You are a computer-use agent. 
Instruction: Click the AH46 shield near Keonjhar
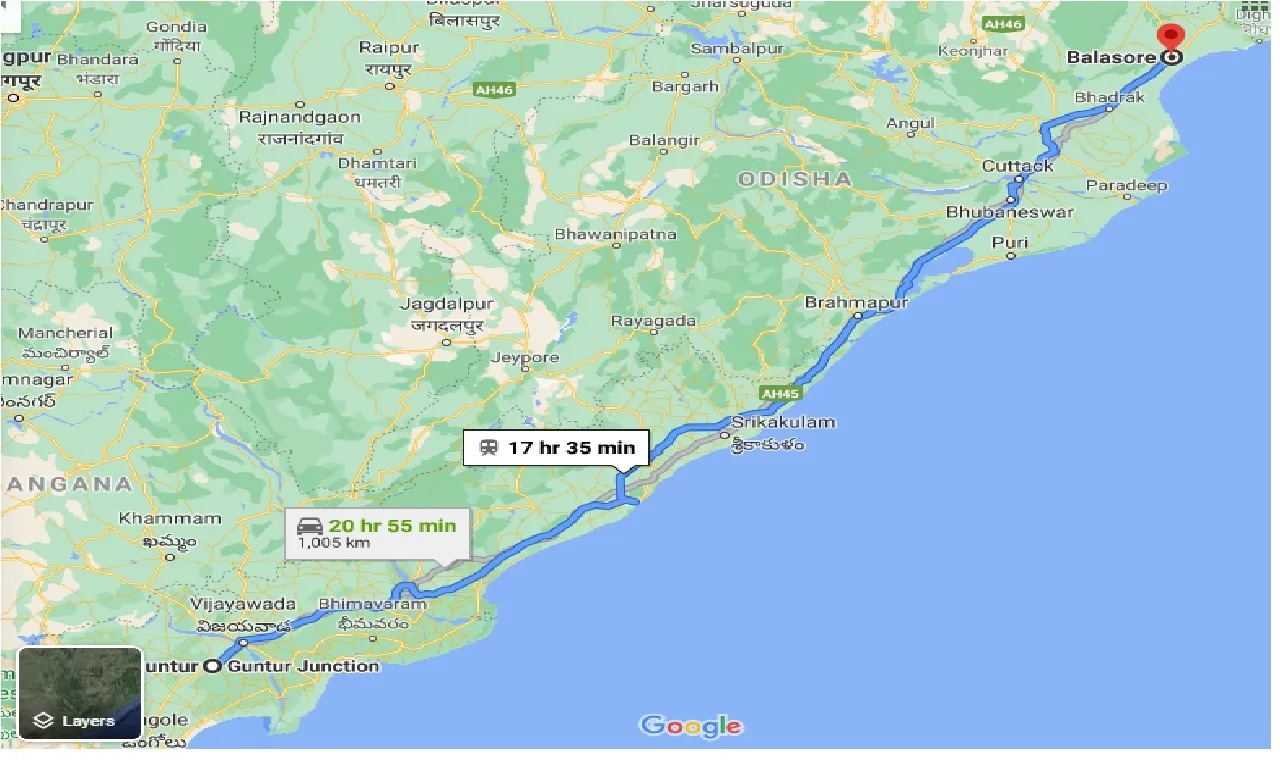pyautogui.click(x=1002, y=22)
